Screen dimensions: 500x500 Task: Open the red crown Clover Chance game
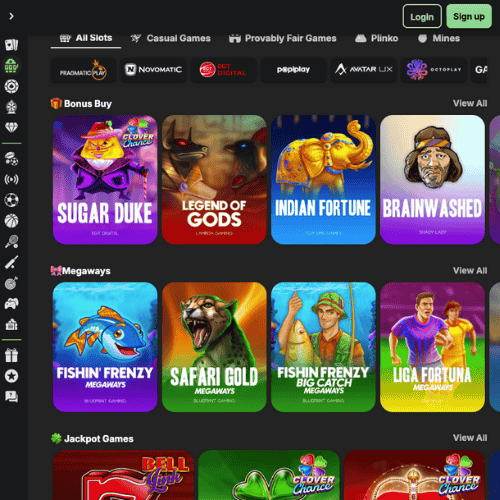click(x=414, y=475)
